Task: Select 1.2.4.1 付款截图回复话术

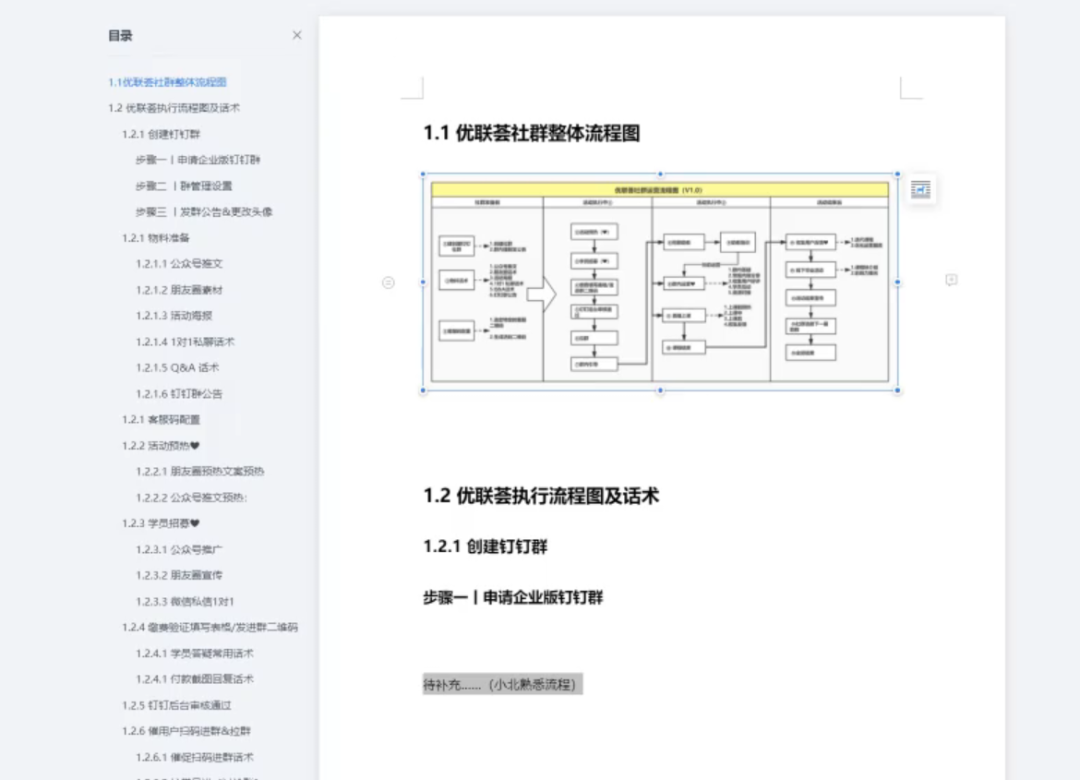Action: pos(195,679)
